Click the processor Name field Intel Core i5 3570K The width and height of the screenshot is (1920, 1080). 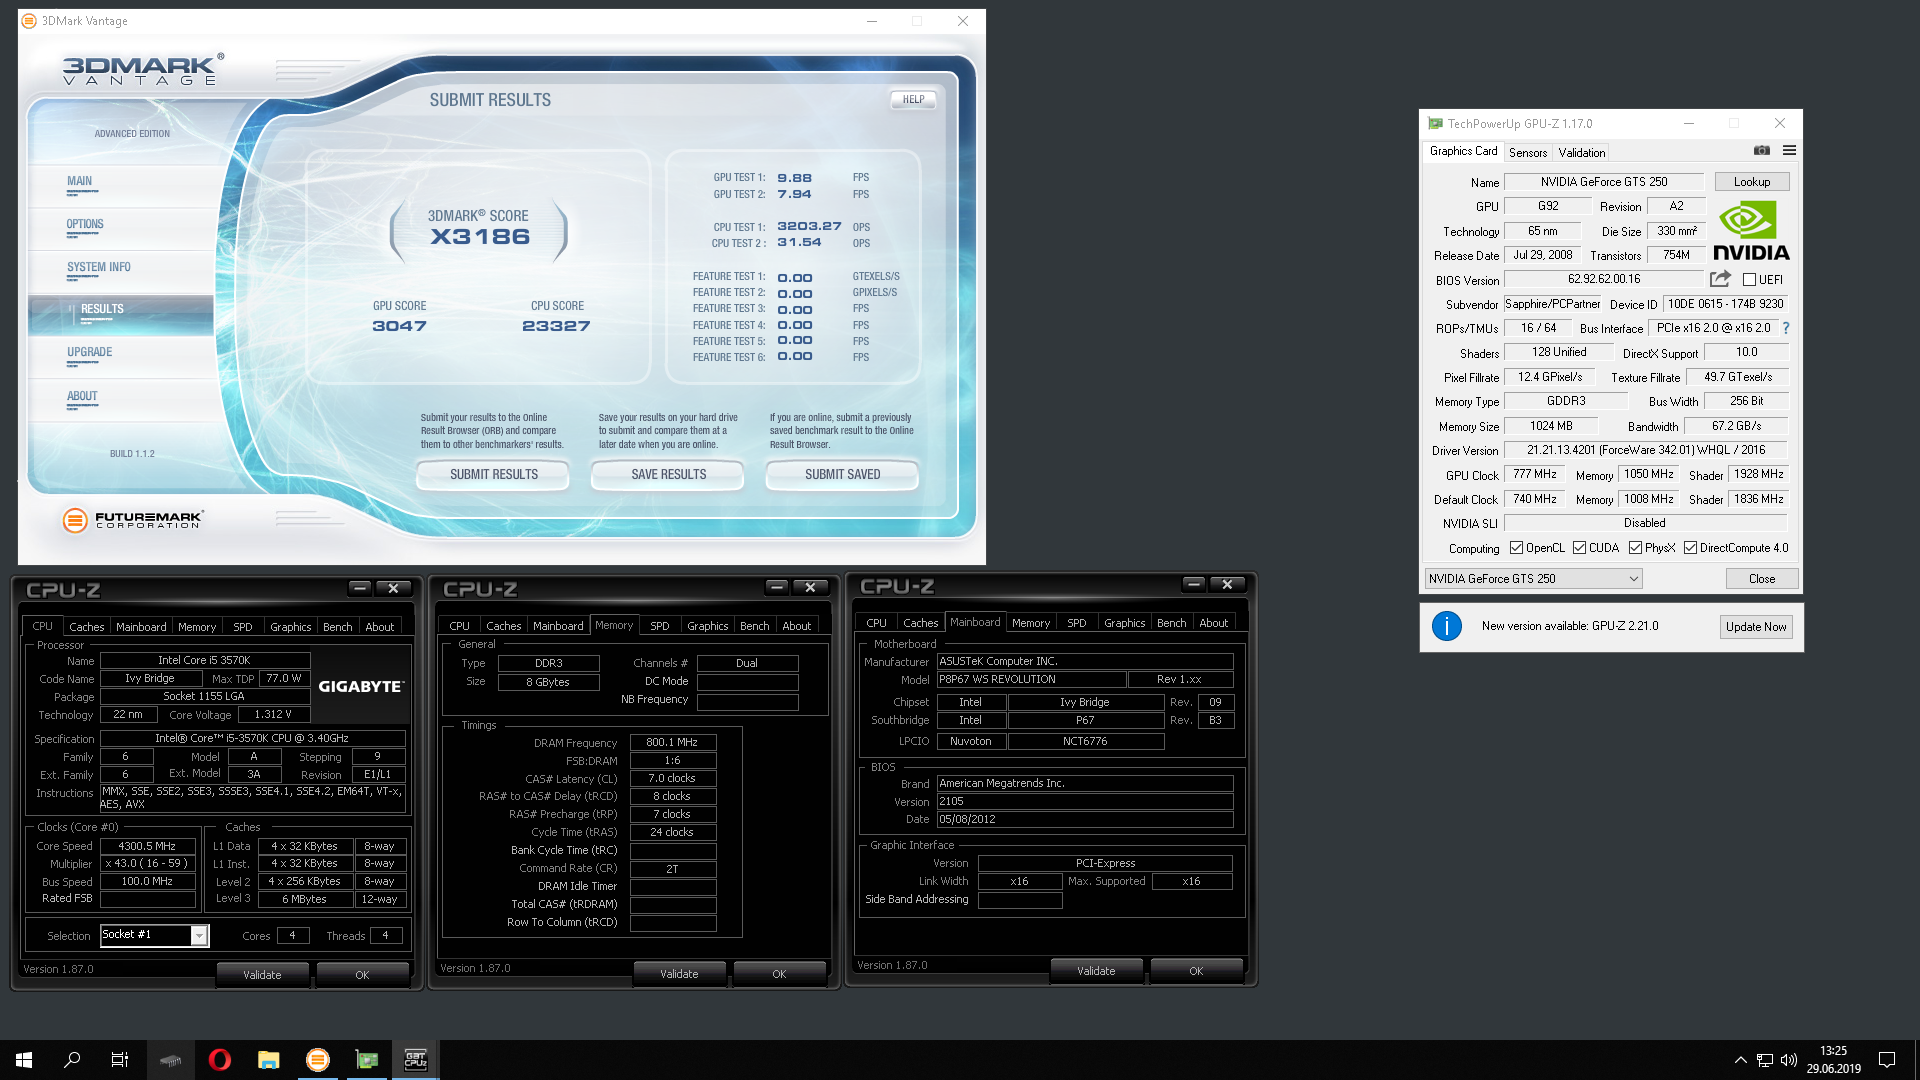coord(205,660)
